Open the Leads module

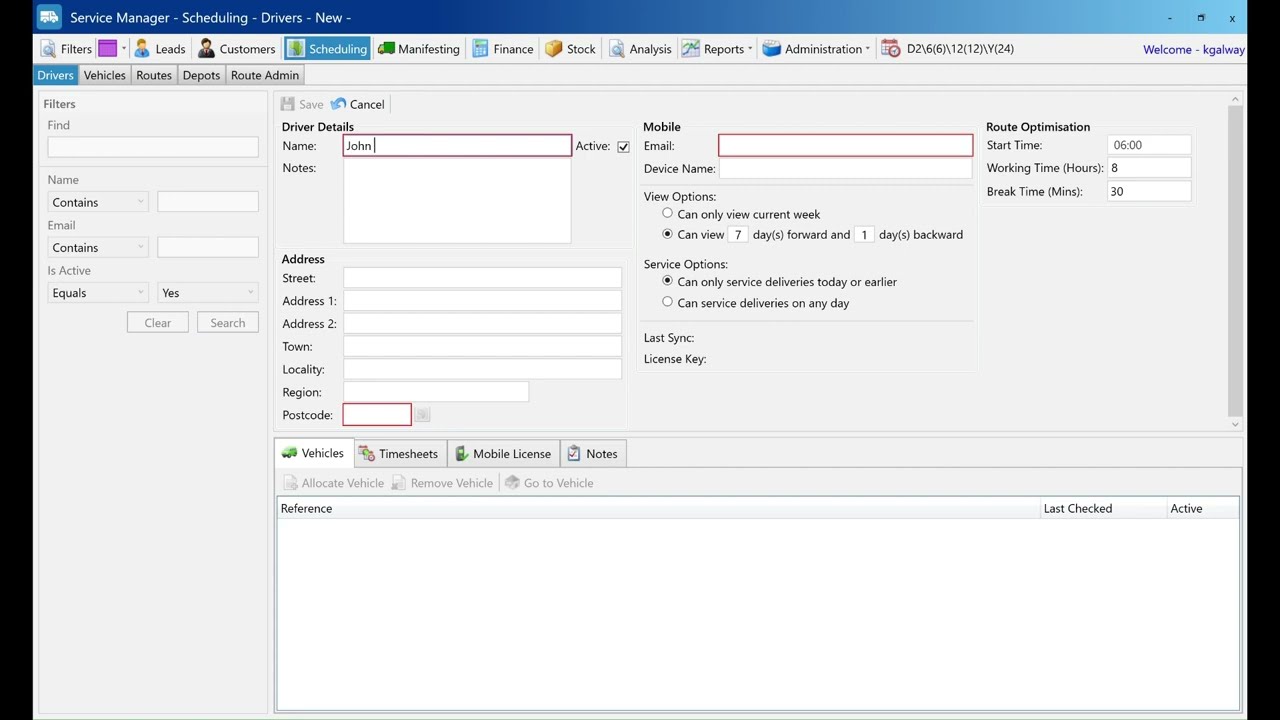(160, 49)
